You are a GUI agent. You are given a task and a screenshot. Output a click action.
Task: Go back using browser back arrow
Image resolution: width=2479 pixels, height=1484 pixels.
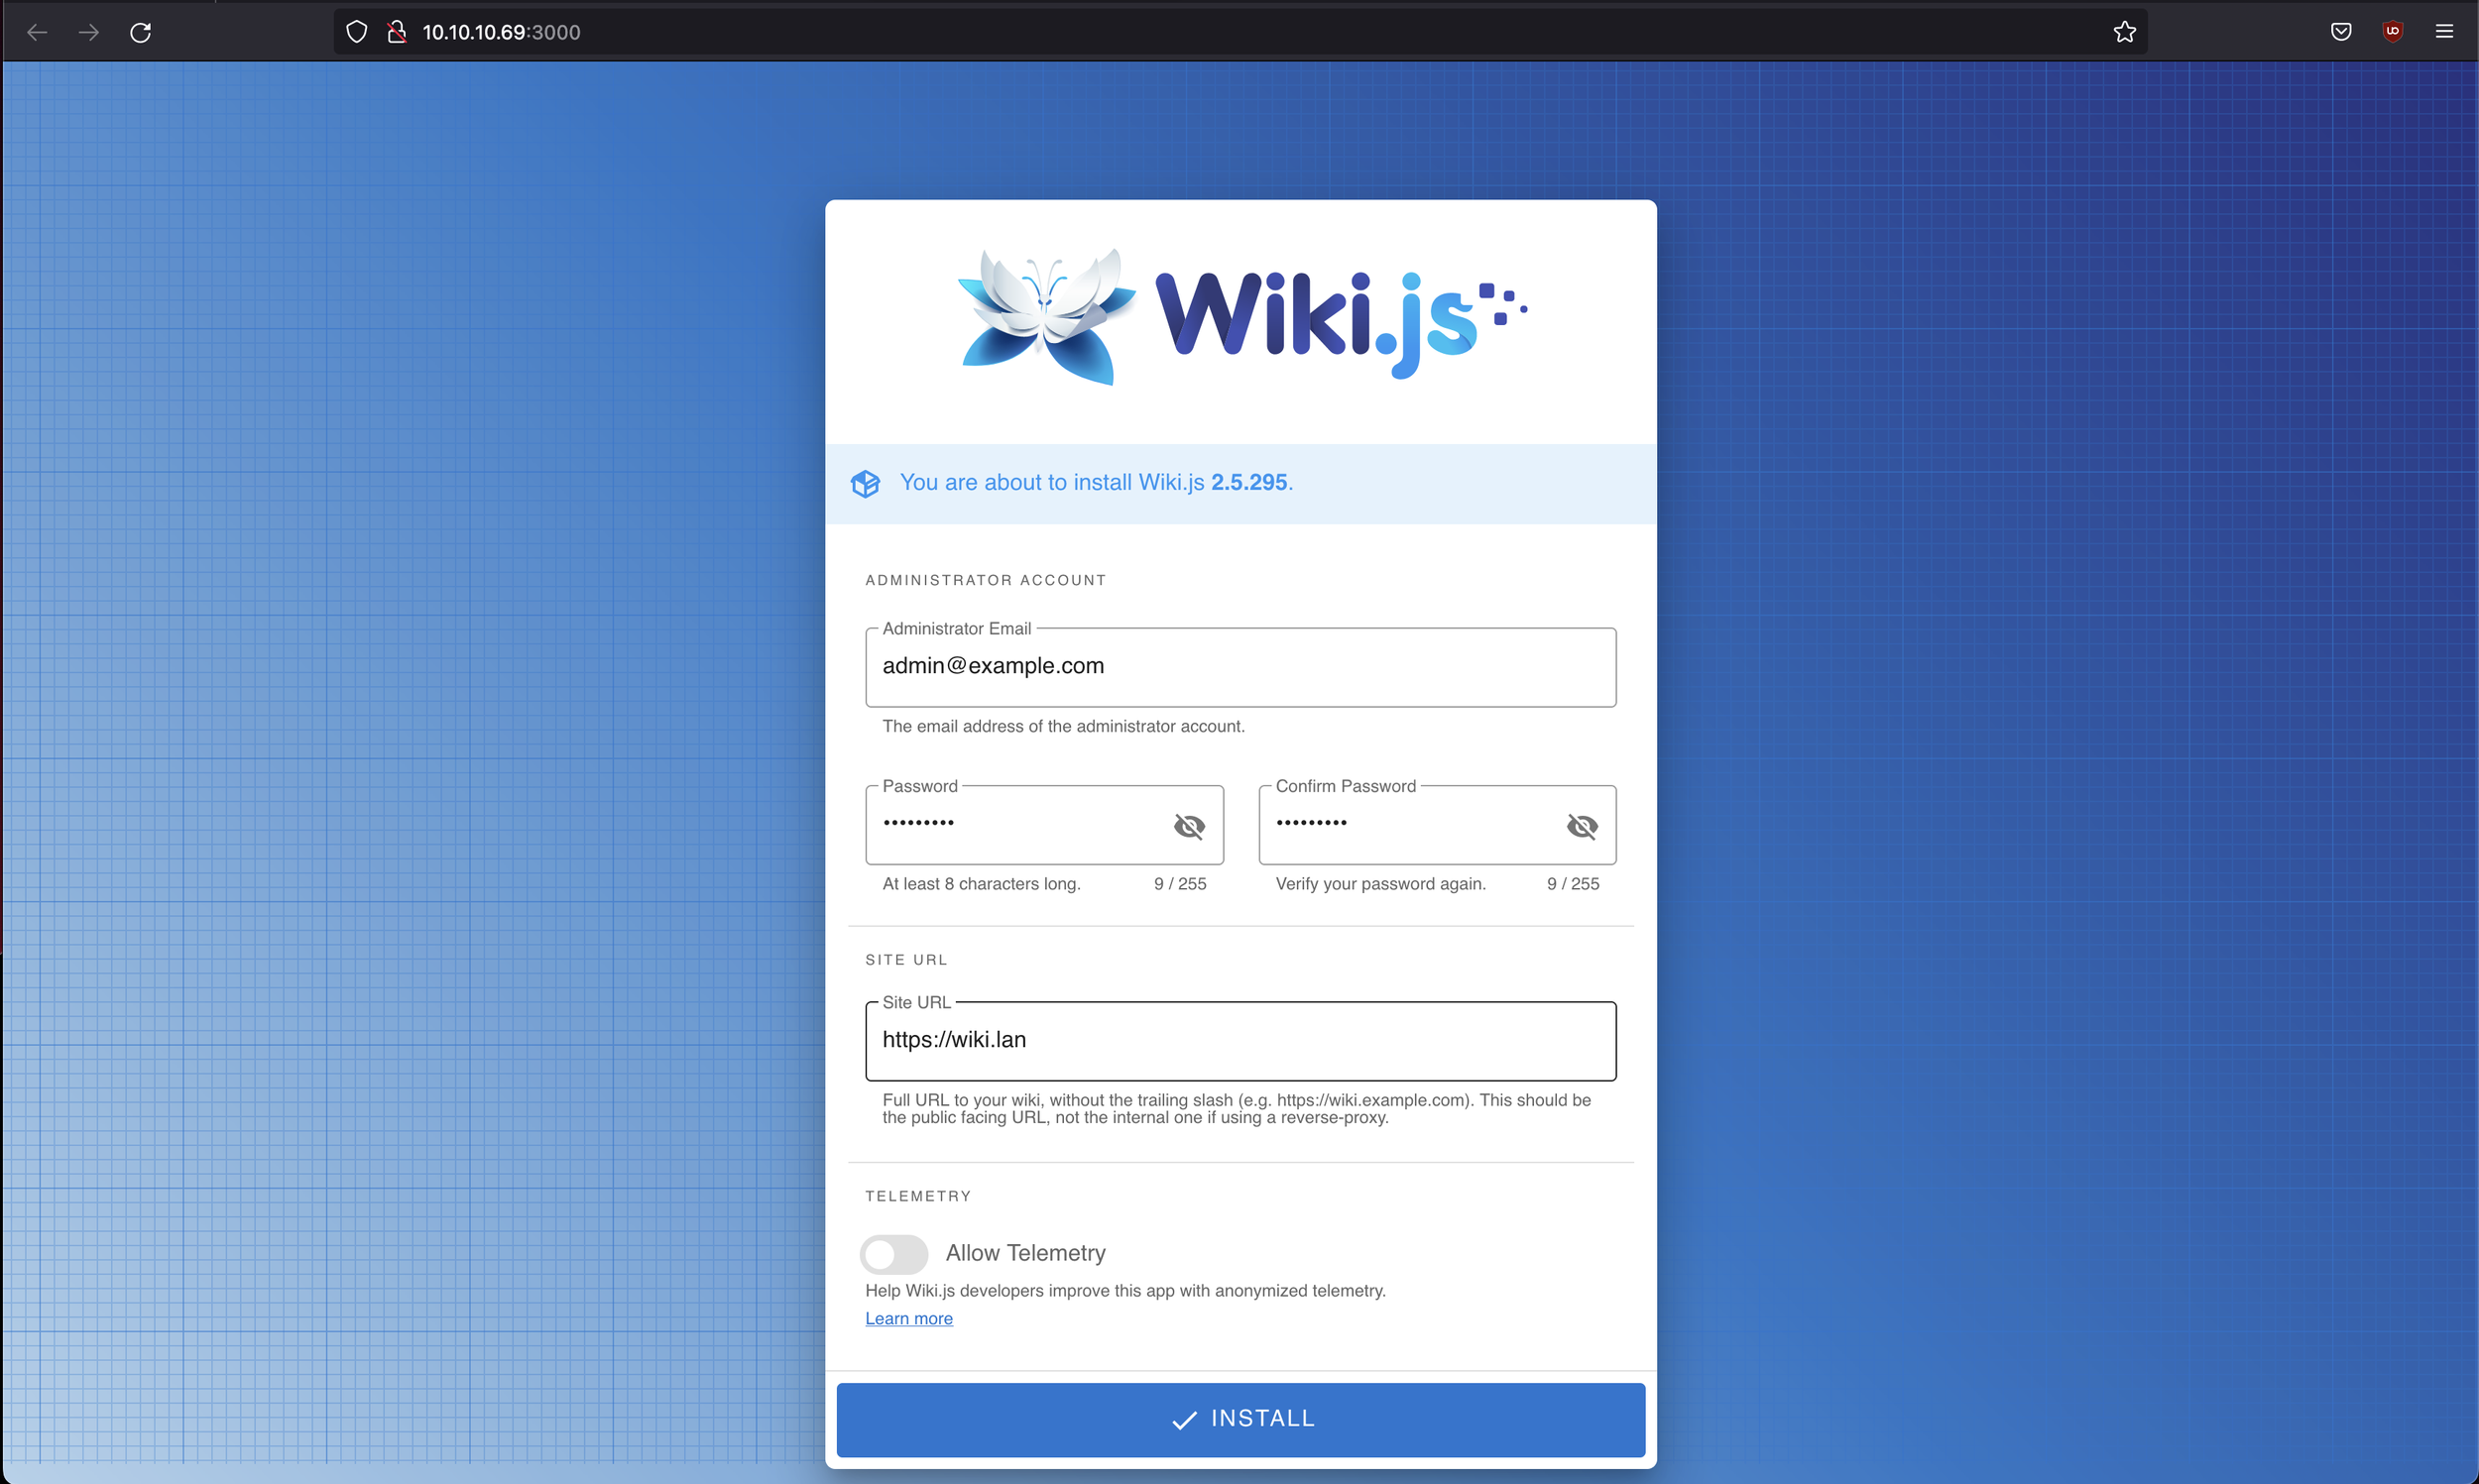pyautogui.click(x=37, y=32)
